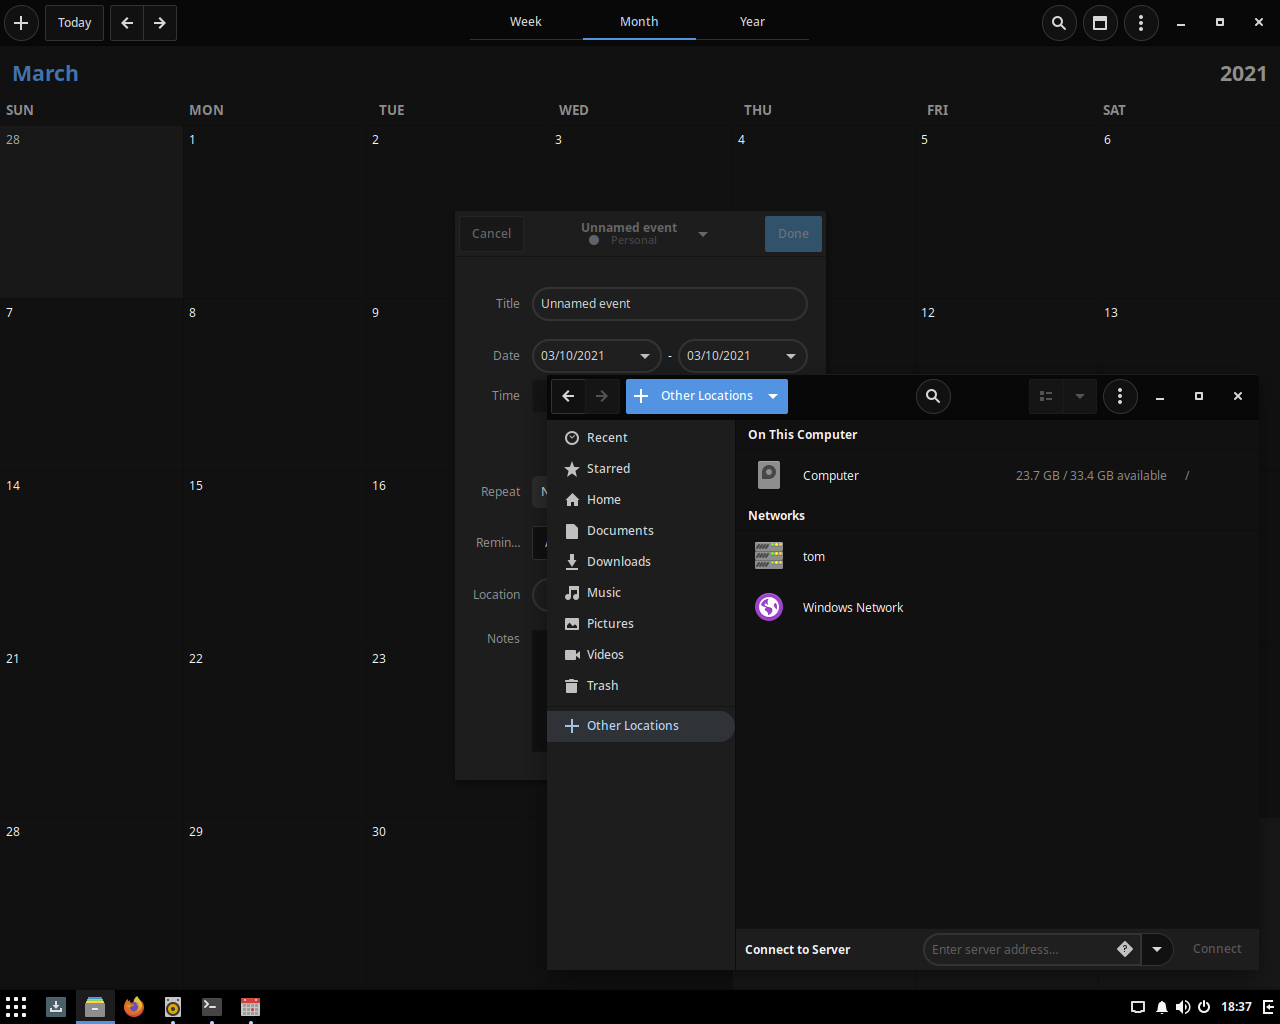Expand the Other Locations path dropdown

(773, 396)
